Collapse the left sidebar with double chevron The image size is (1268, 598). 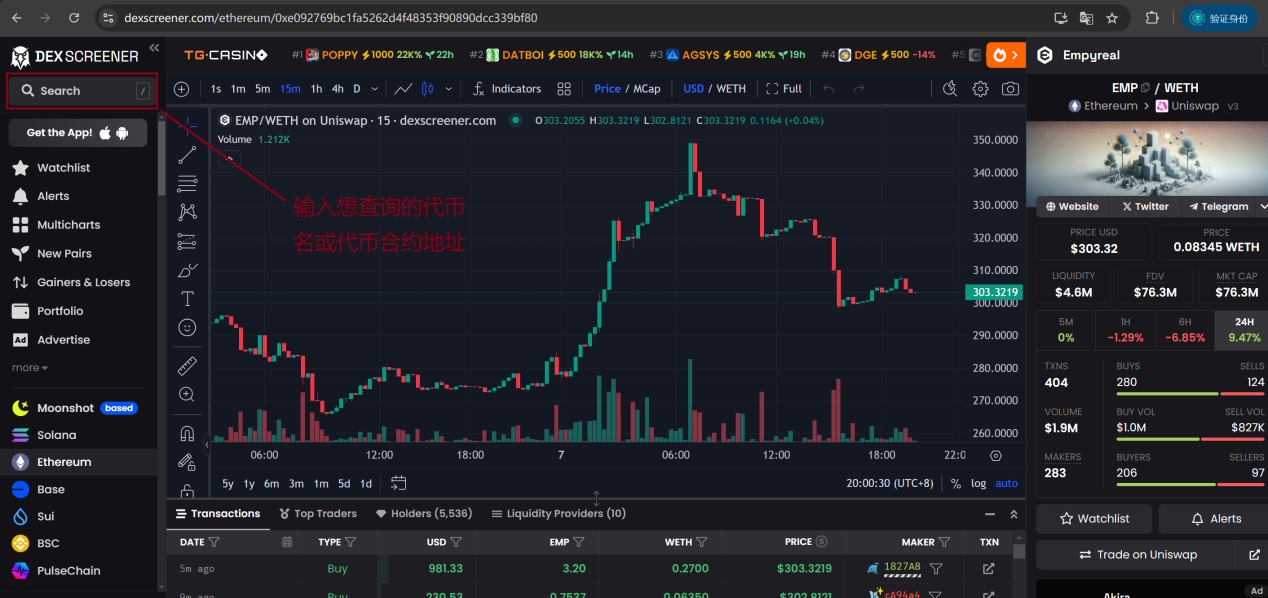pyautogui.click(x=154, y=48)
